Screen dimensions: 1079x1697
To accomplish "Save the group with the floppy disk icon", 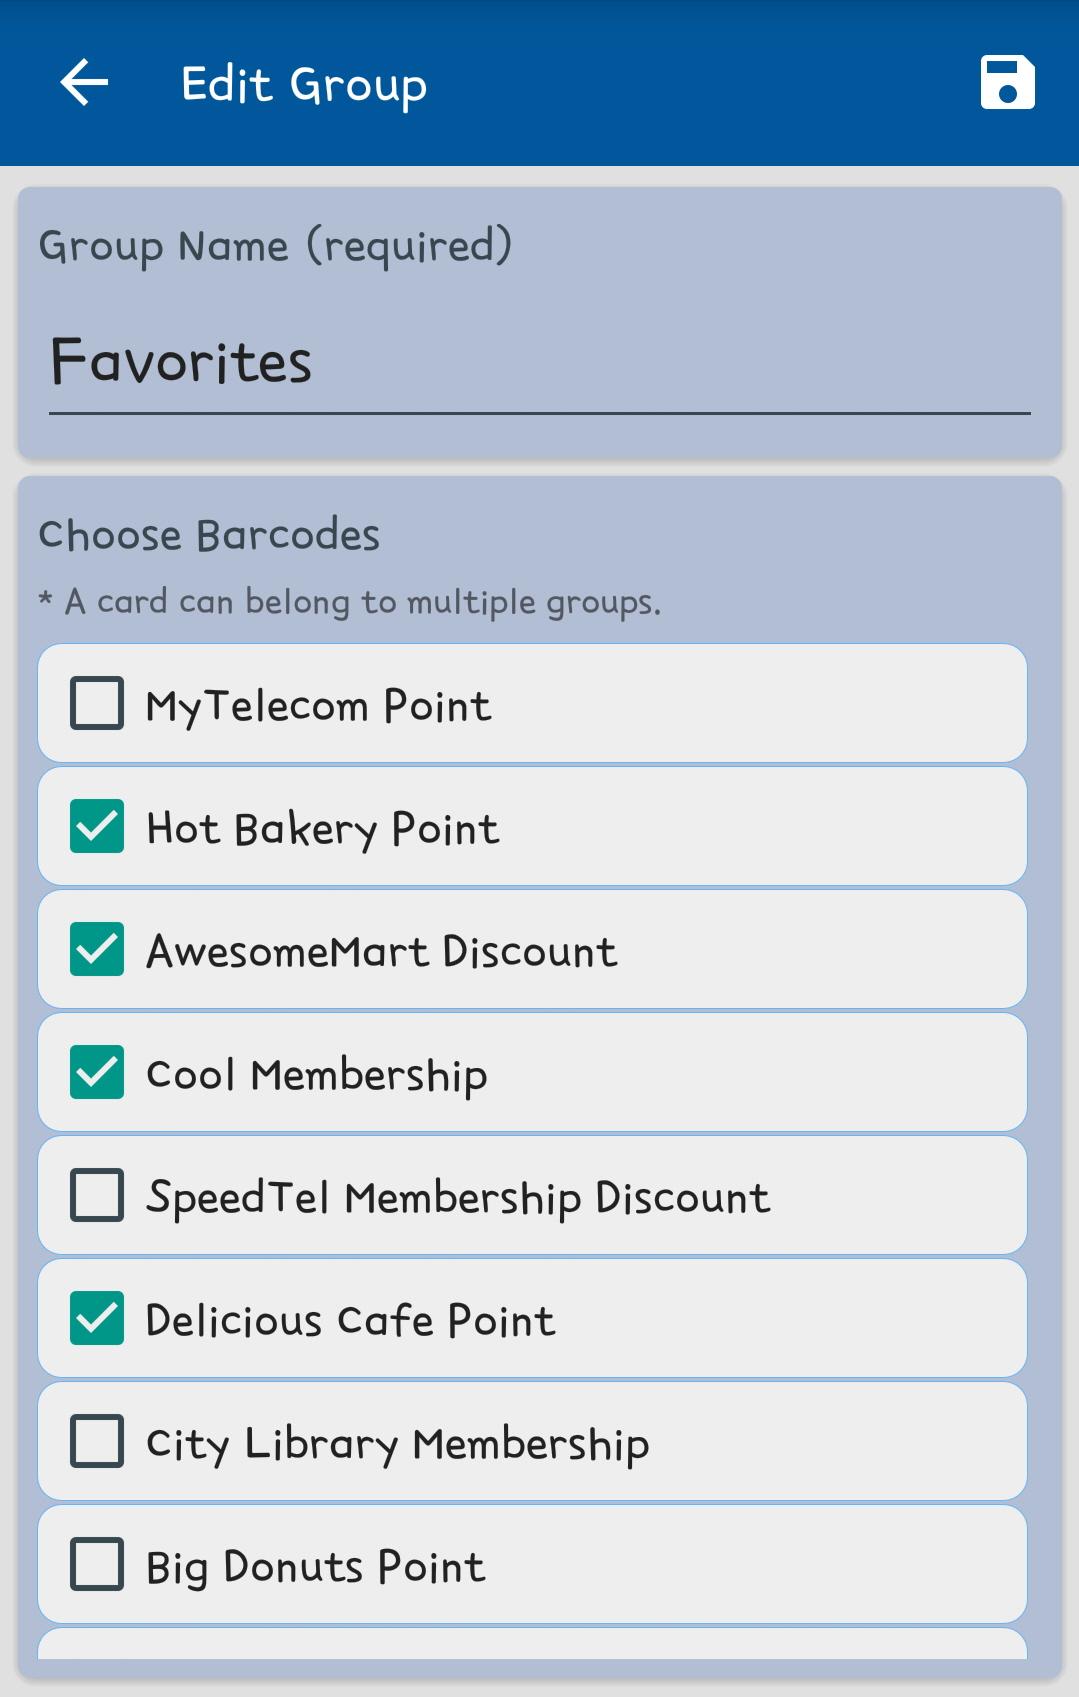I will tap(1007, 82).
